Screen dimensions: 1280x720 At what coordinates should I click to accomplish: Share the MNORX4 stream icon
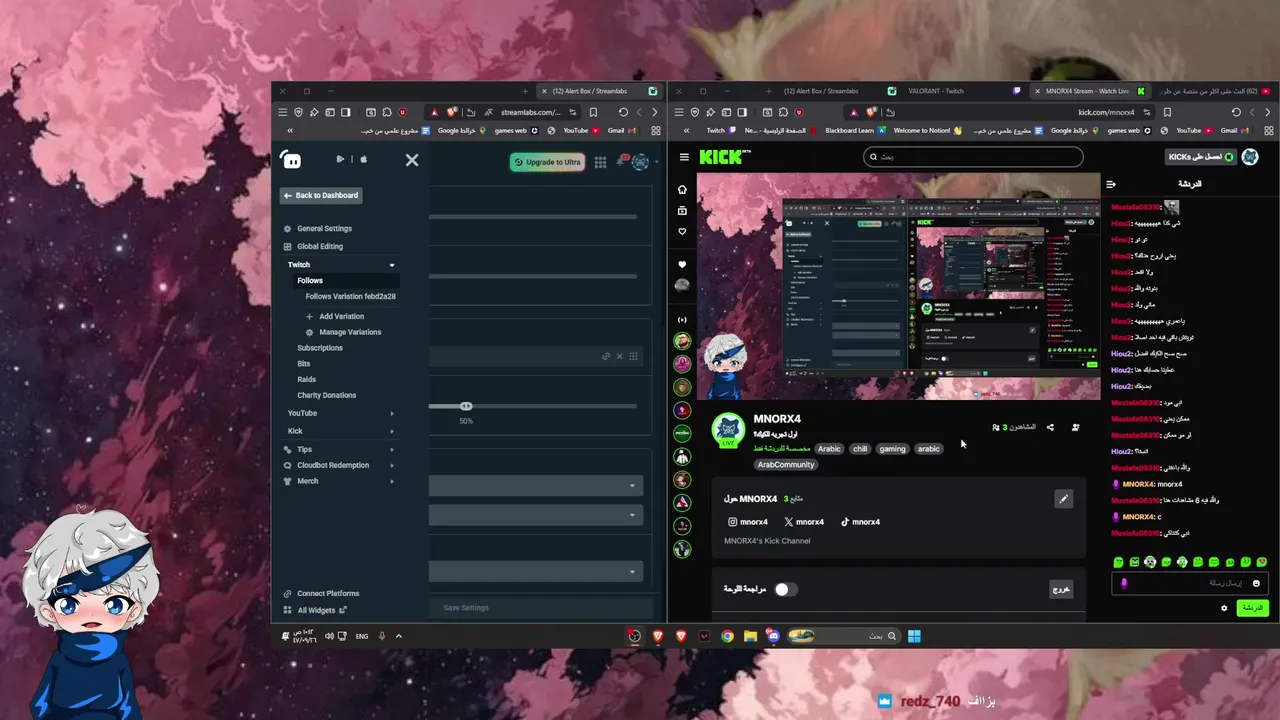[x=1050, y=428]
